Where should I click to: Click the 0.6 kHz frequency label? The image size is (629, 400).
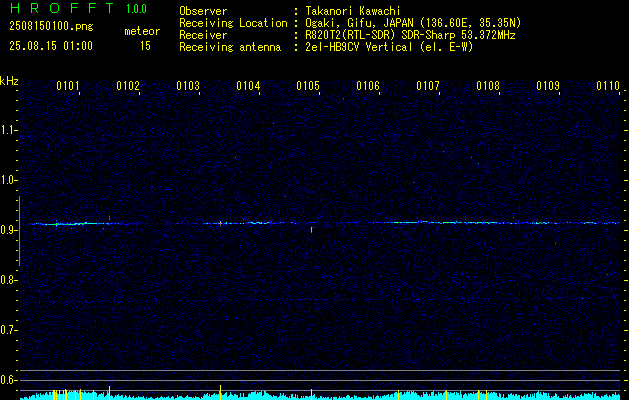coord(9,380)
